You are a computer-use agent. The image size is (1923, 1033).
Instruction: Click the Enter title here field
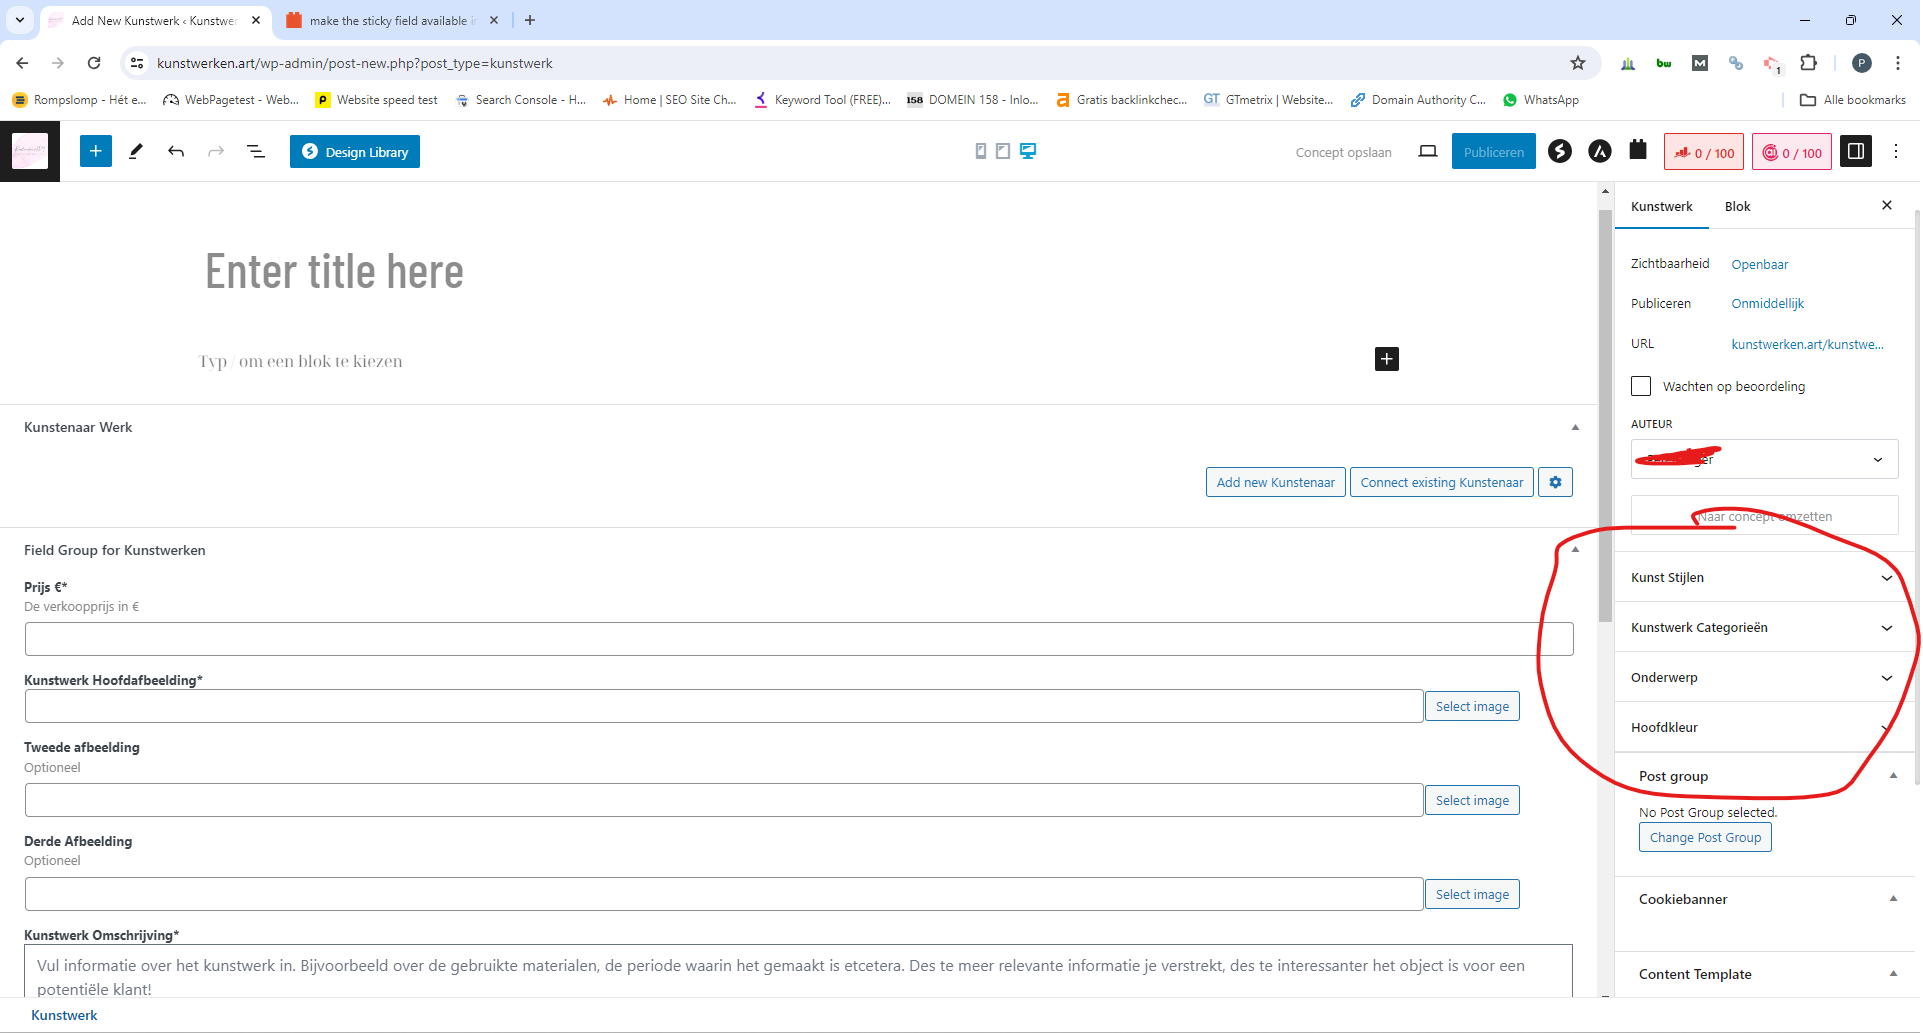click(x=334, y=271)
